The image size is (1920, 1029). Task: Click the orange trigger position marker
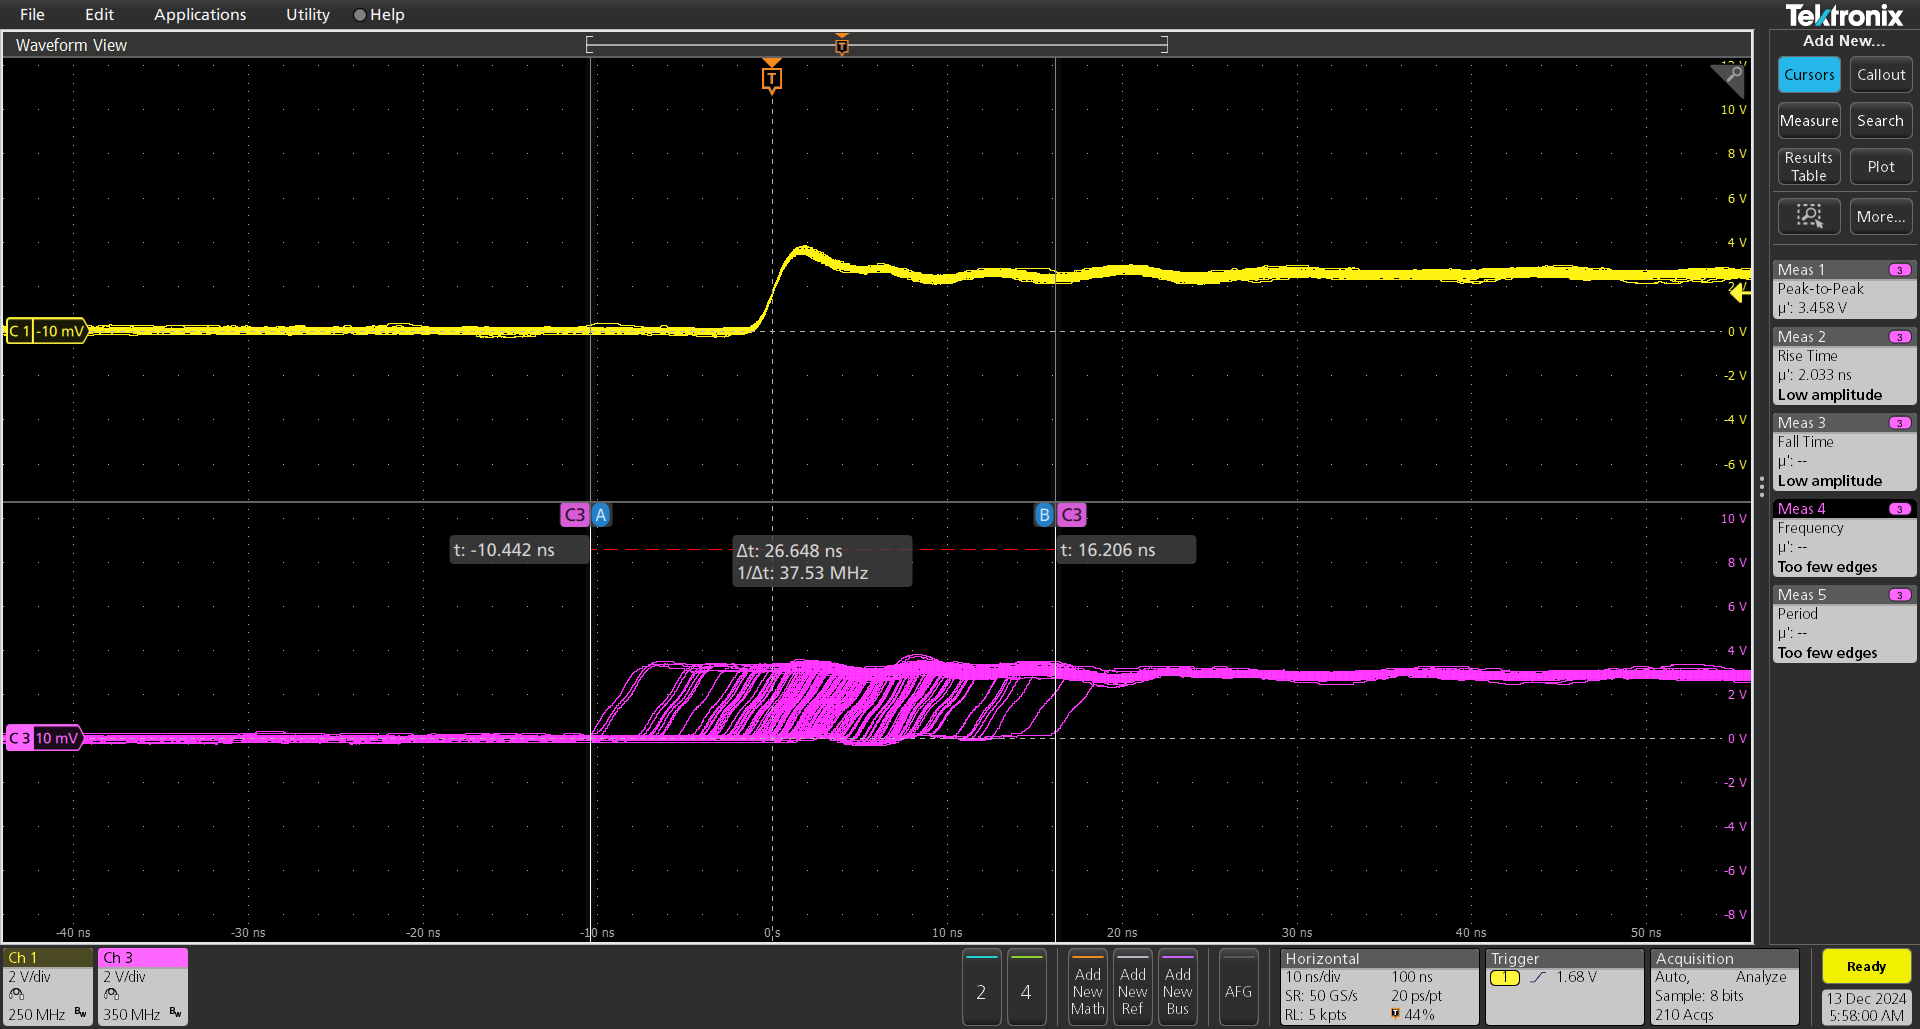[x=771, y=76]
